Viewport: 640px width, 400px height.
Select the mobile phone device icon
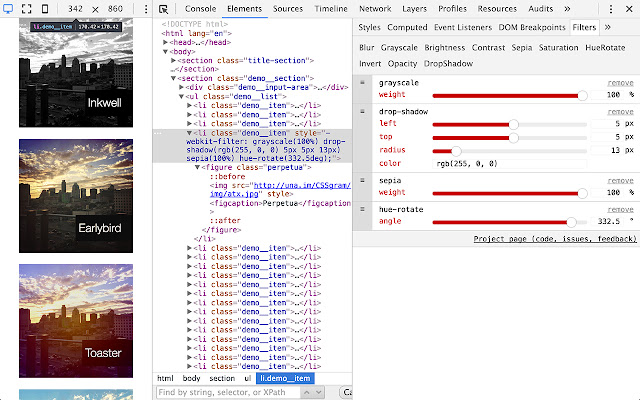coord(45,9)
